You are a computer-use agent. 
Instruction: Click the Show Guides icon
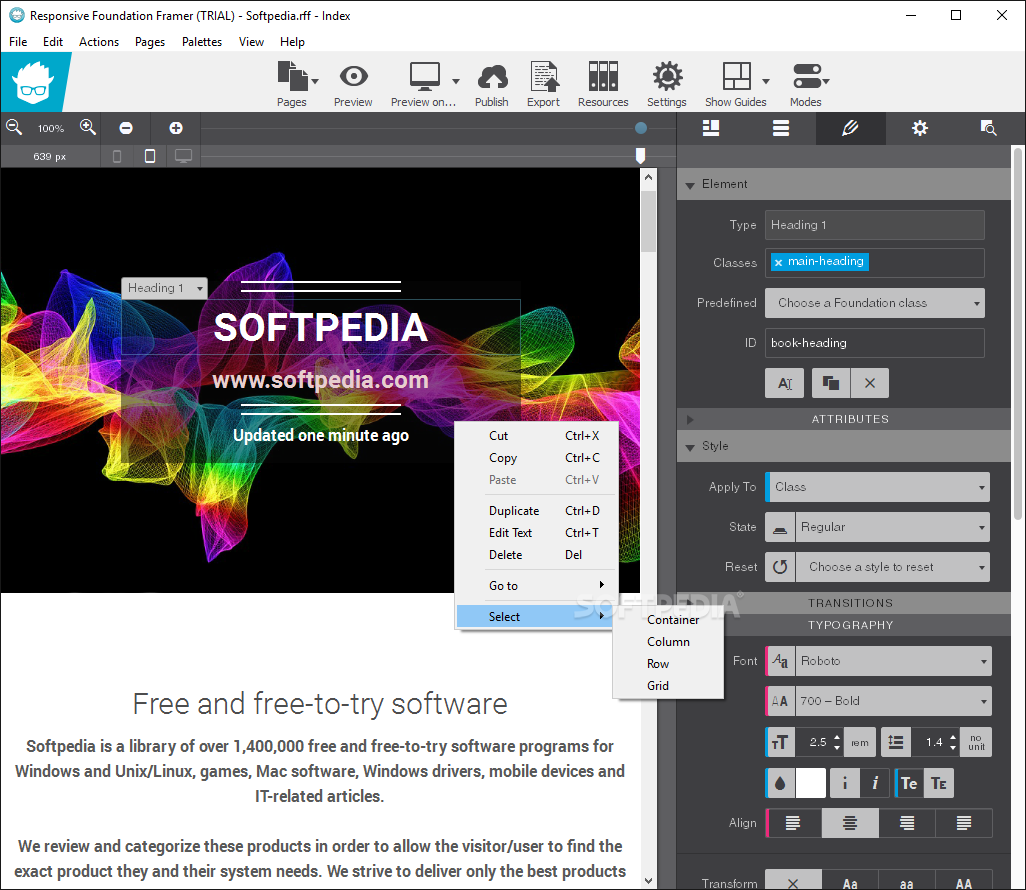pyautogui.click(x=736, y=77)
